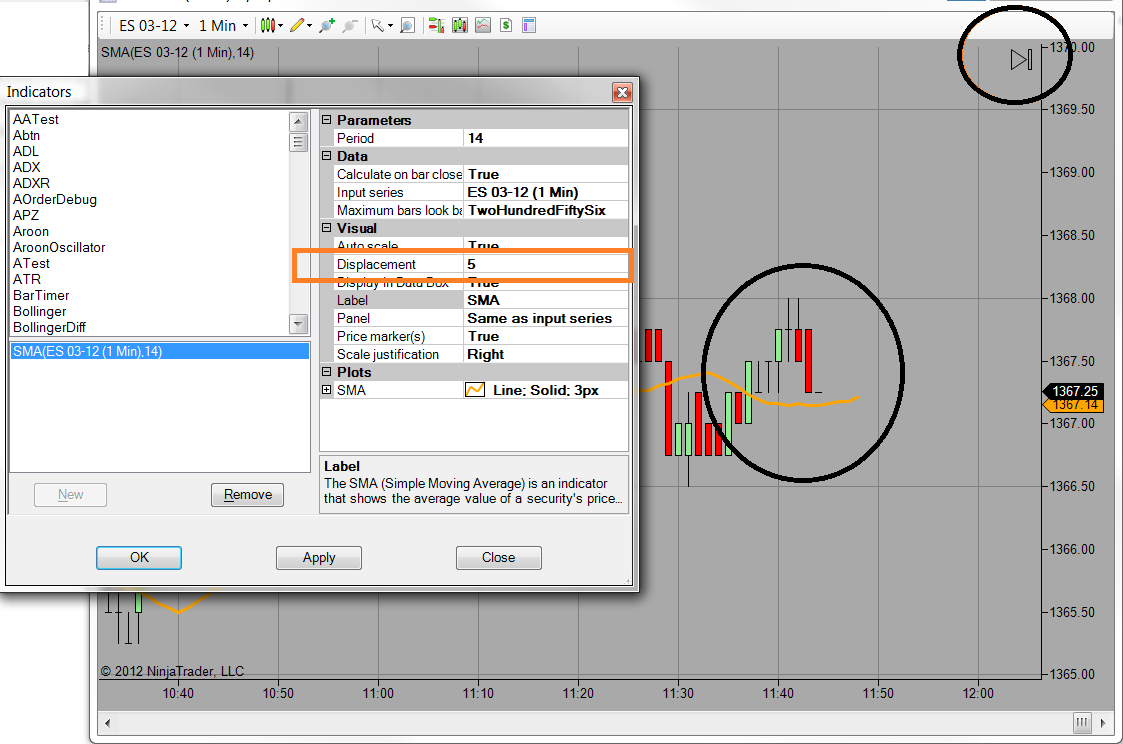
Task: Select AATest in indicator list
Action: click(x=36, y=120)
